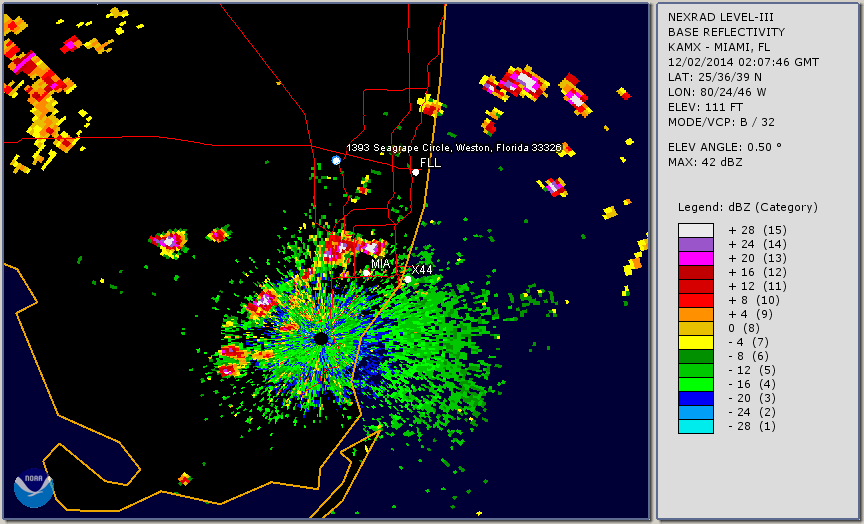Click the FLL map label
The width and height of the screenshot is (864, 524).
pyautogui.click(x=430, y=163)
